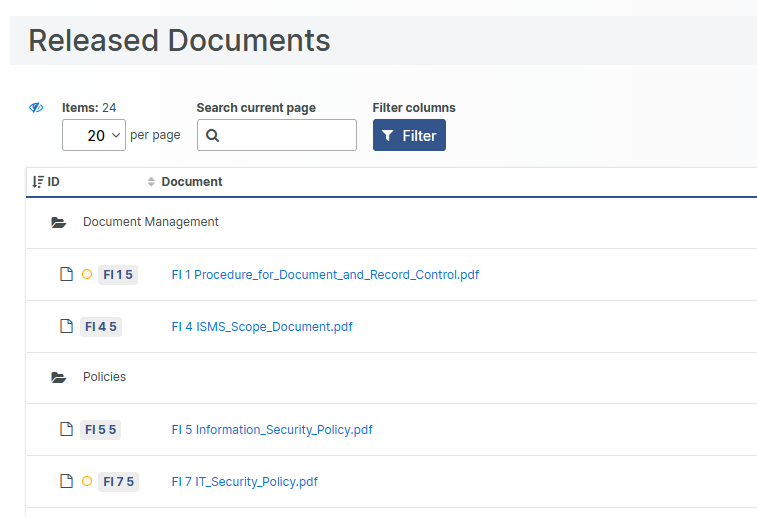The image size is (757, 517).
Task: Open FI 1 Procedure_for_Document_and_Record_Control.pdf
Action: tap(325, 274)
